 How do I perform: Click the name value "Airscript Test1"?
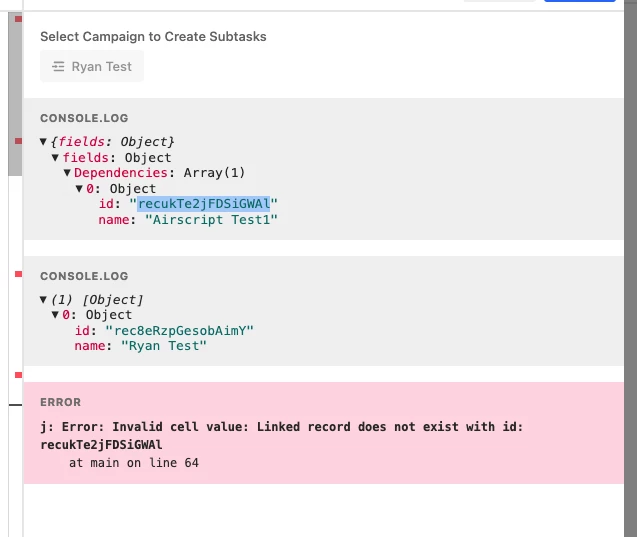[211, 220]
